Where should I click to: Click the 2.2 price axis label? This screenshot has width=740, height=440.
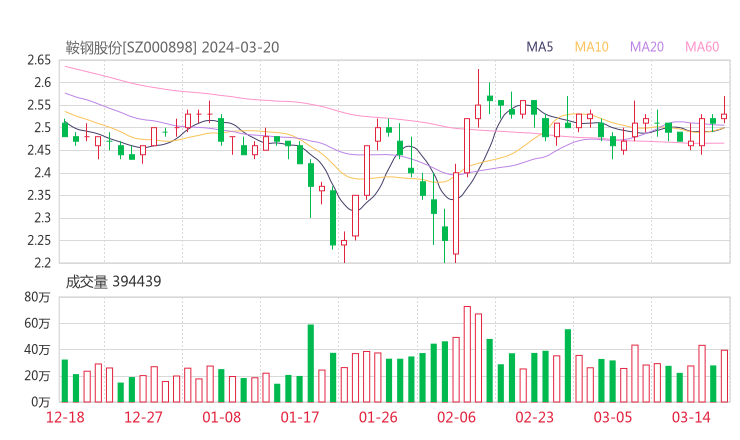(x=42, y=263)
